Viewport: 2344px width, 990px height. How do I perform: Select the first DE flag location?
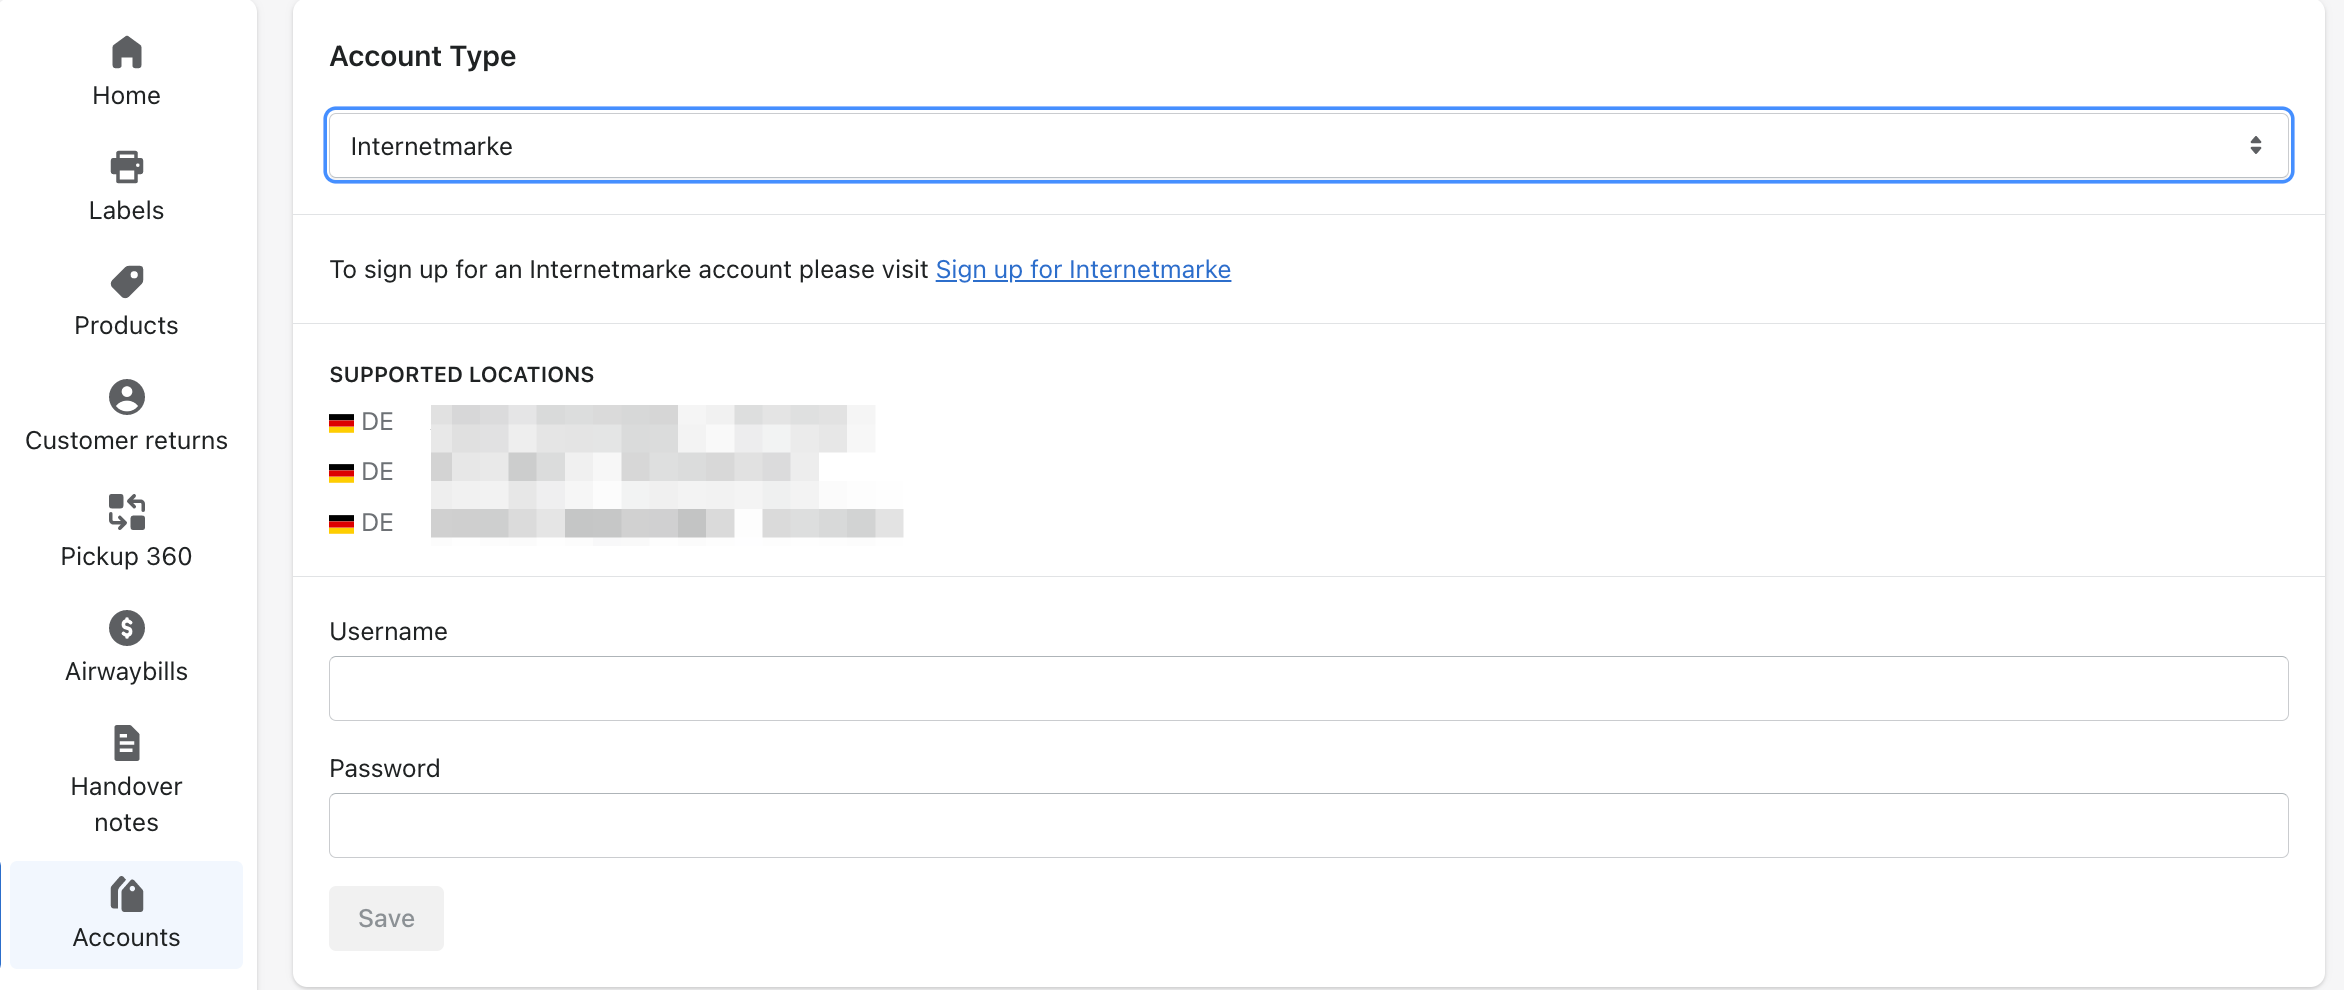click(x=361, y=422)
